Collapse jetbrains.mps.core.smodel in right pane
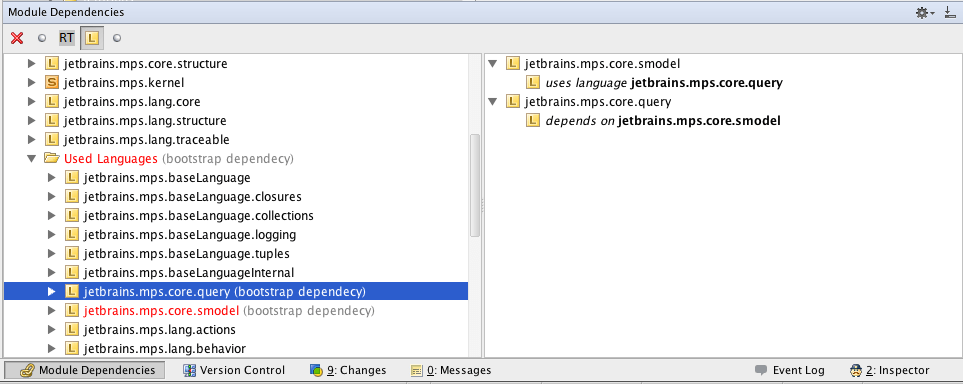Viewport: 963px width, 384px height. [493, 64]
